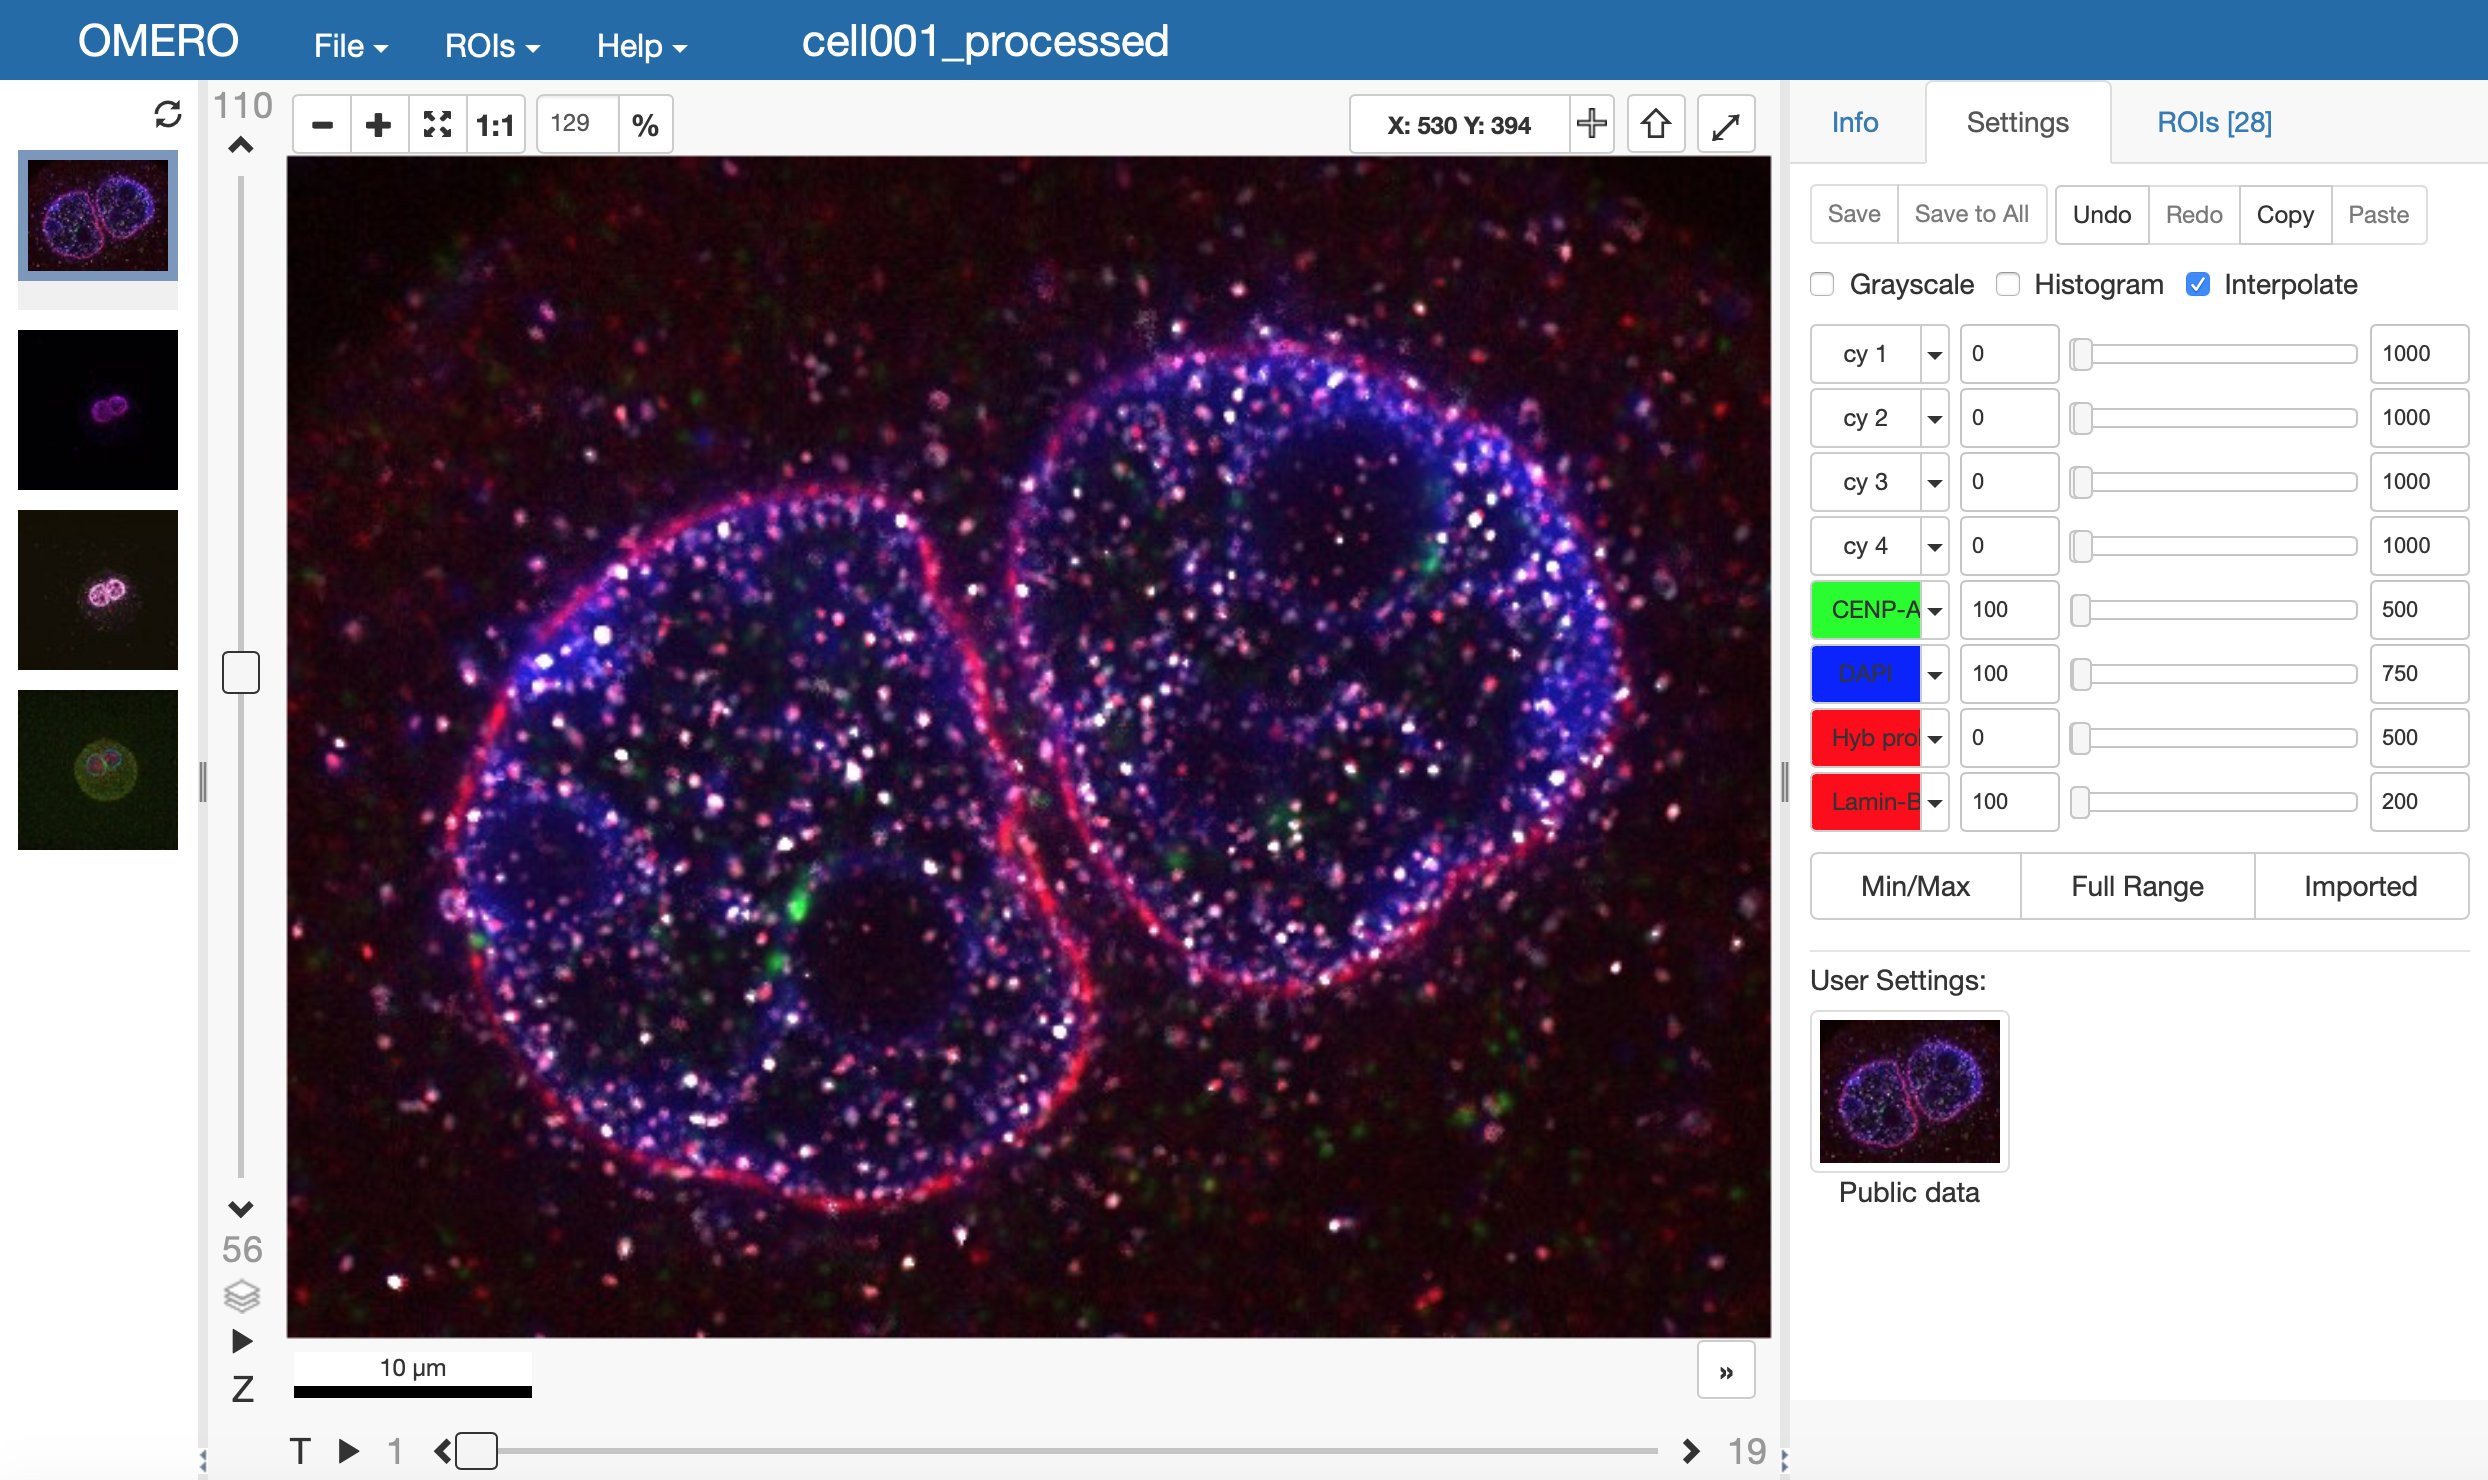Image resolution: width=2488 pixels, height=1480 pixels.
Task: Open the ROIs menu in header
Action: coord(491,46)
